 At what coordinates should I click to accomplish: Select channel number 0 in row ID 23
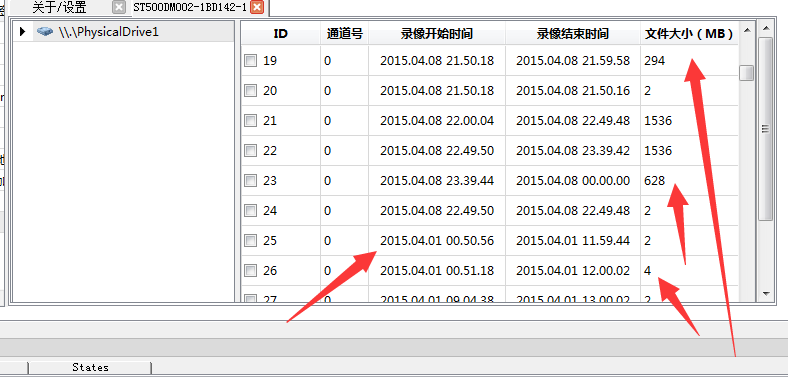point(328,180)
